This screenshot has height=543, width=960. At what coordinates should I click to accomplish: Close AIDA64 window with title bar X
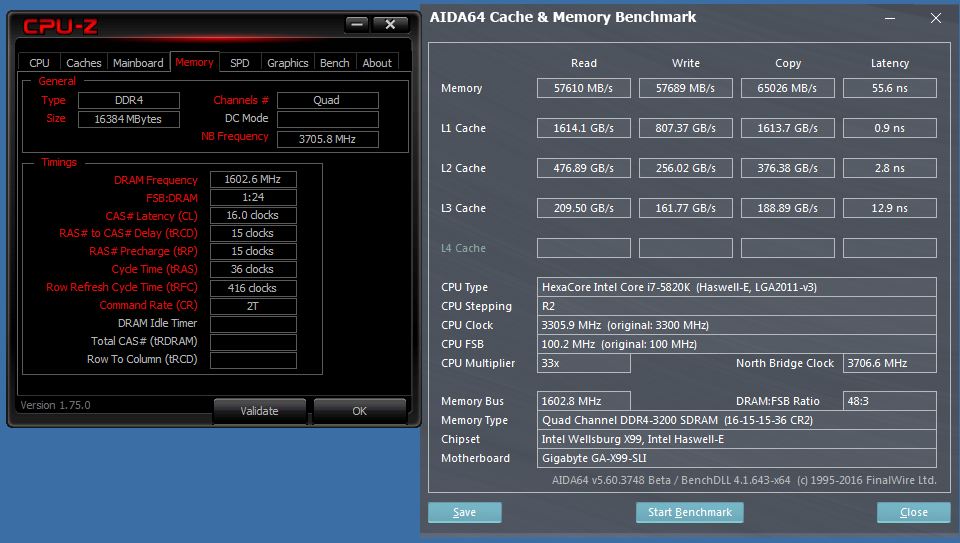(936, 18)
